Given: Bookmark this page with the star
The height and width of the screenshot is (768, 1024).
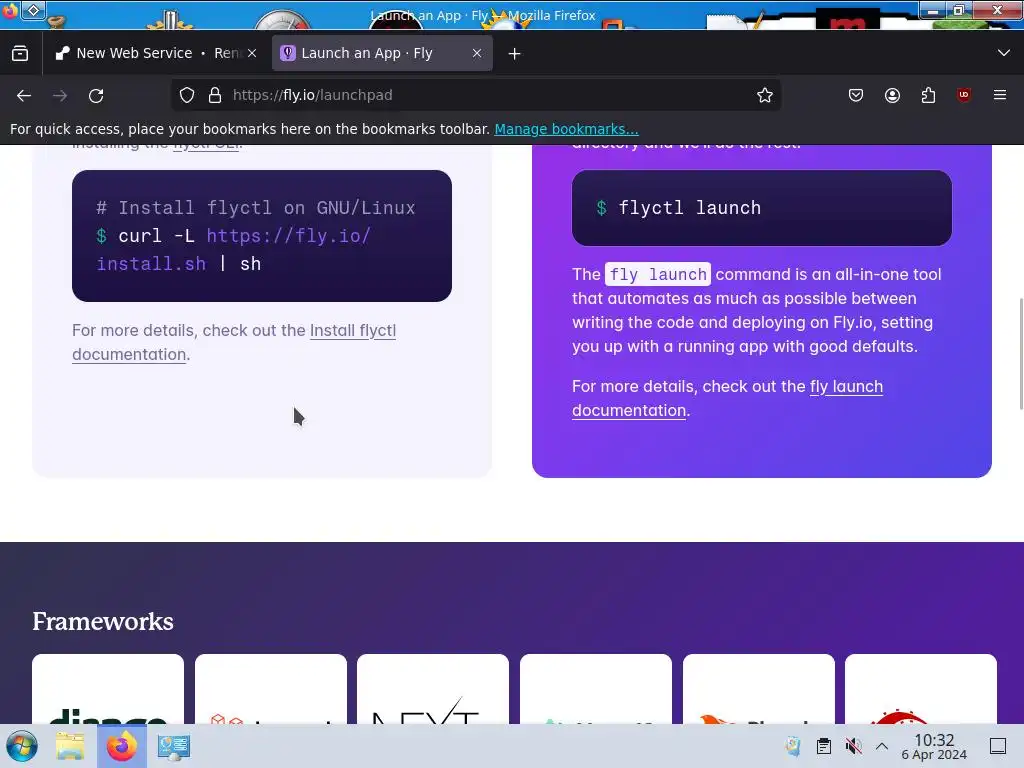Looking at the screenshot, I should click(x=765, y=95).
